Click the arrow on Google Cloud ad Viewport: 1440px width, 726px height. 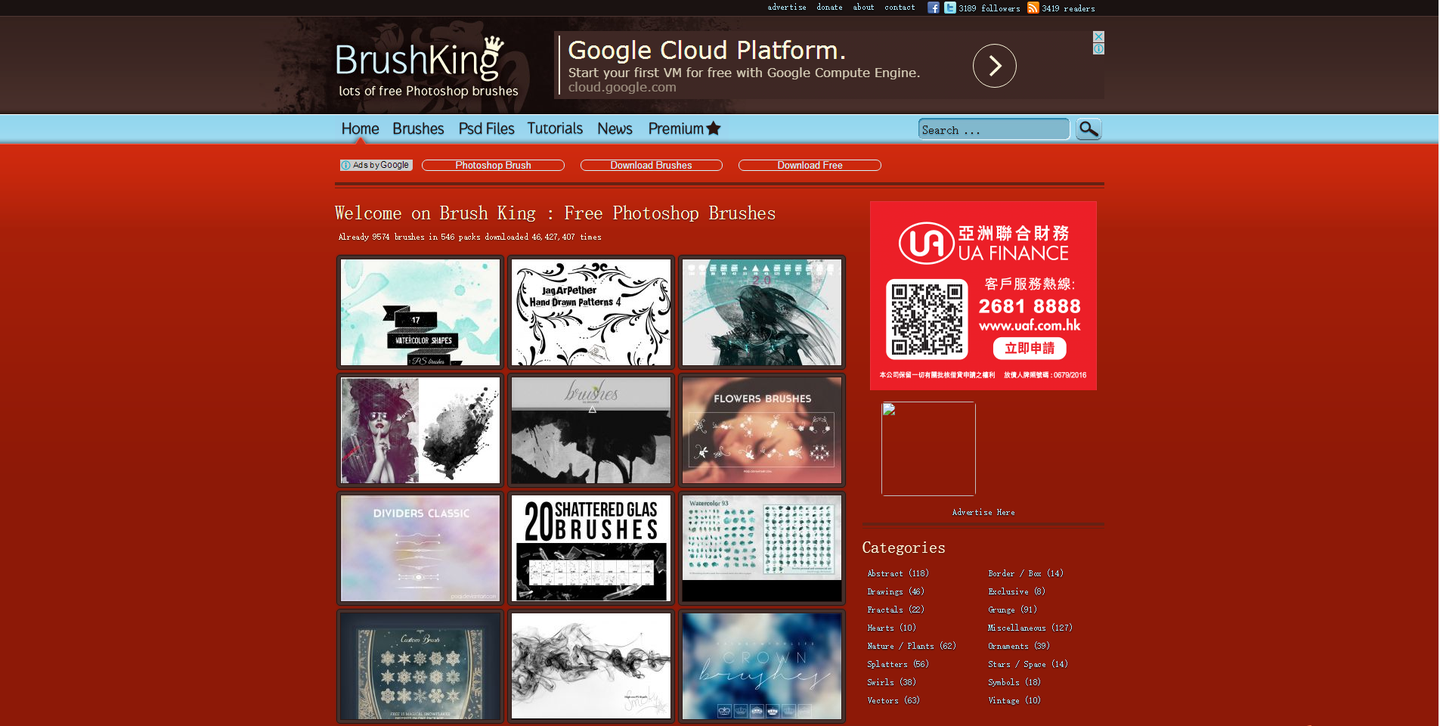(995, 66)
